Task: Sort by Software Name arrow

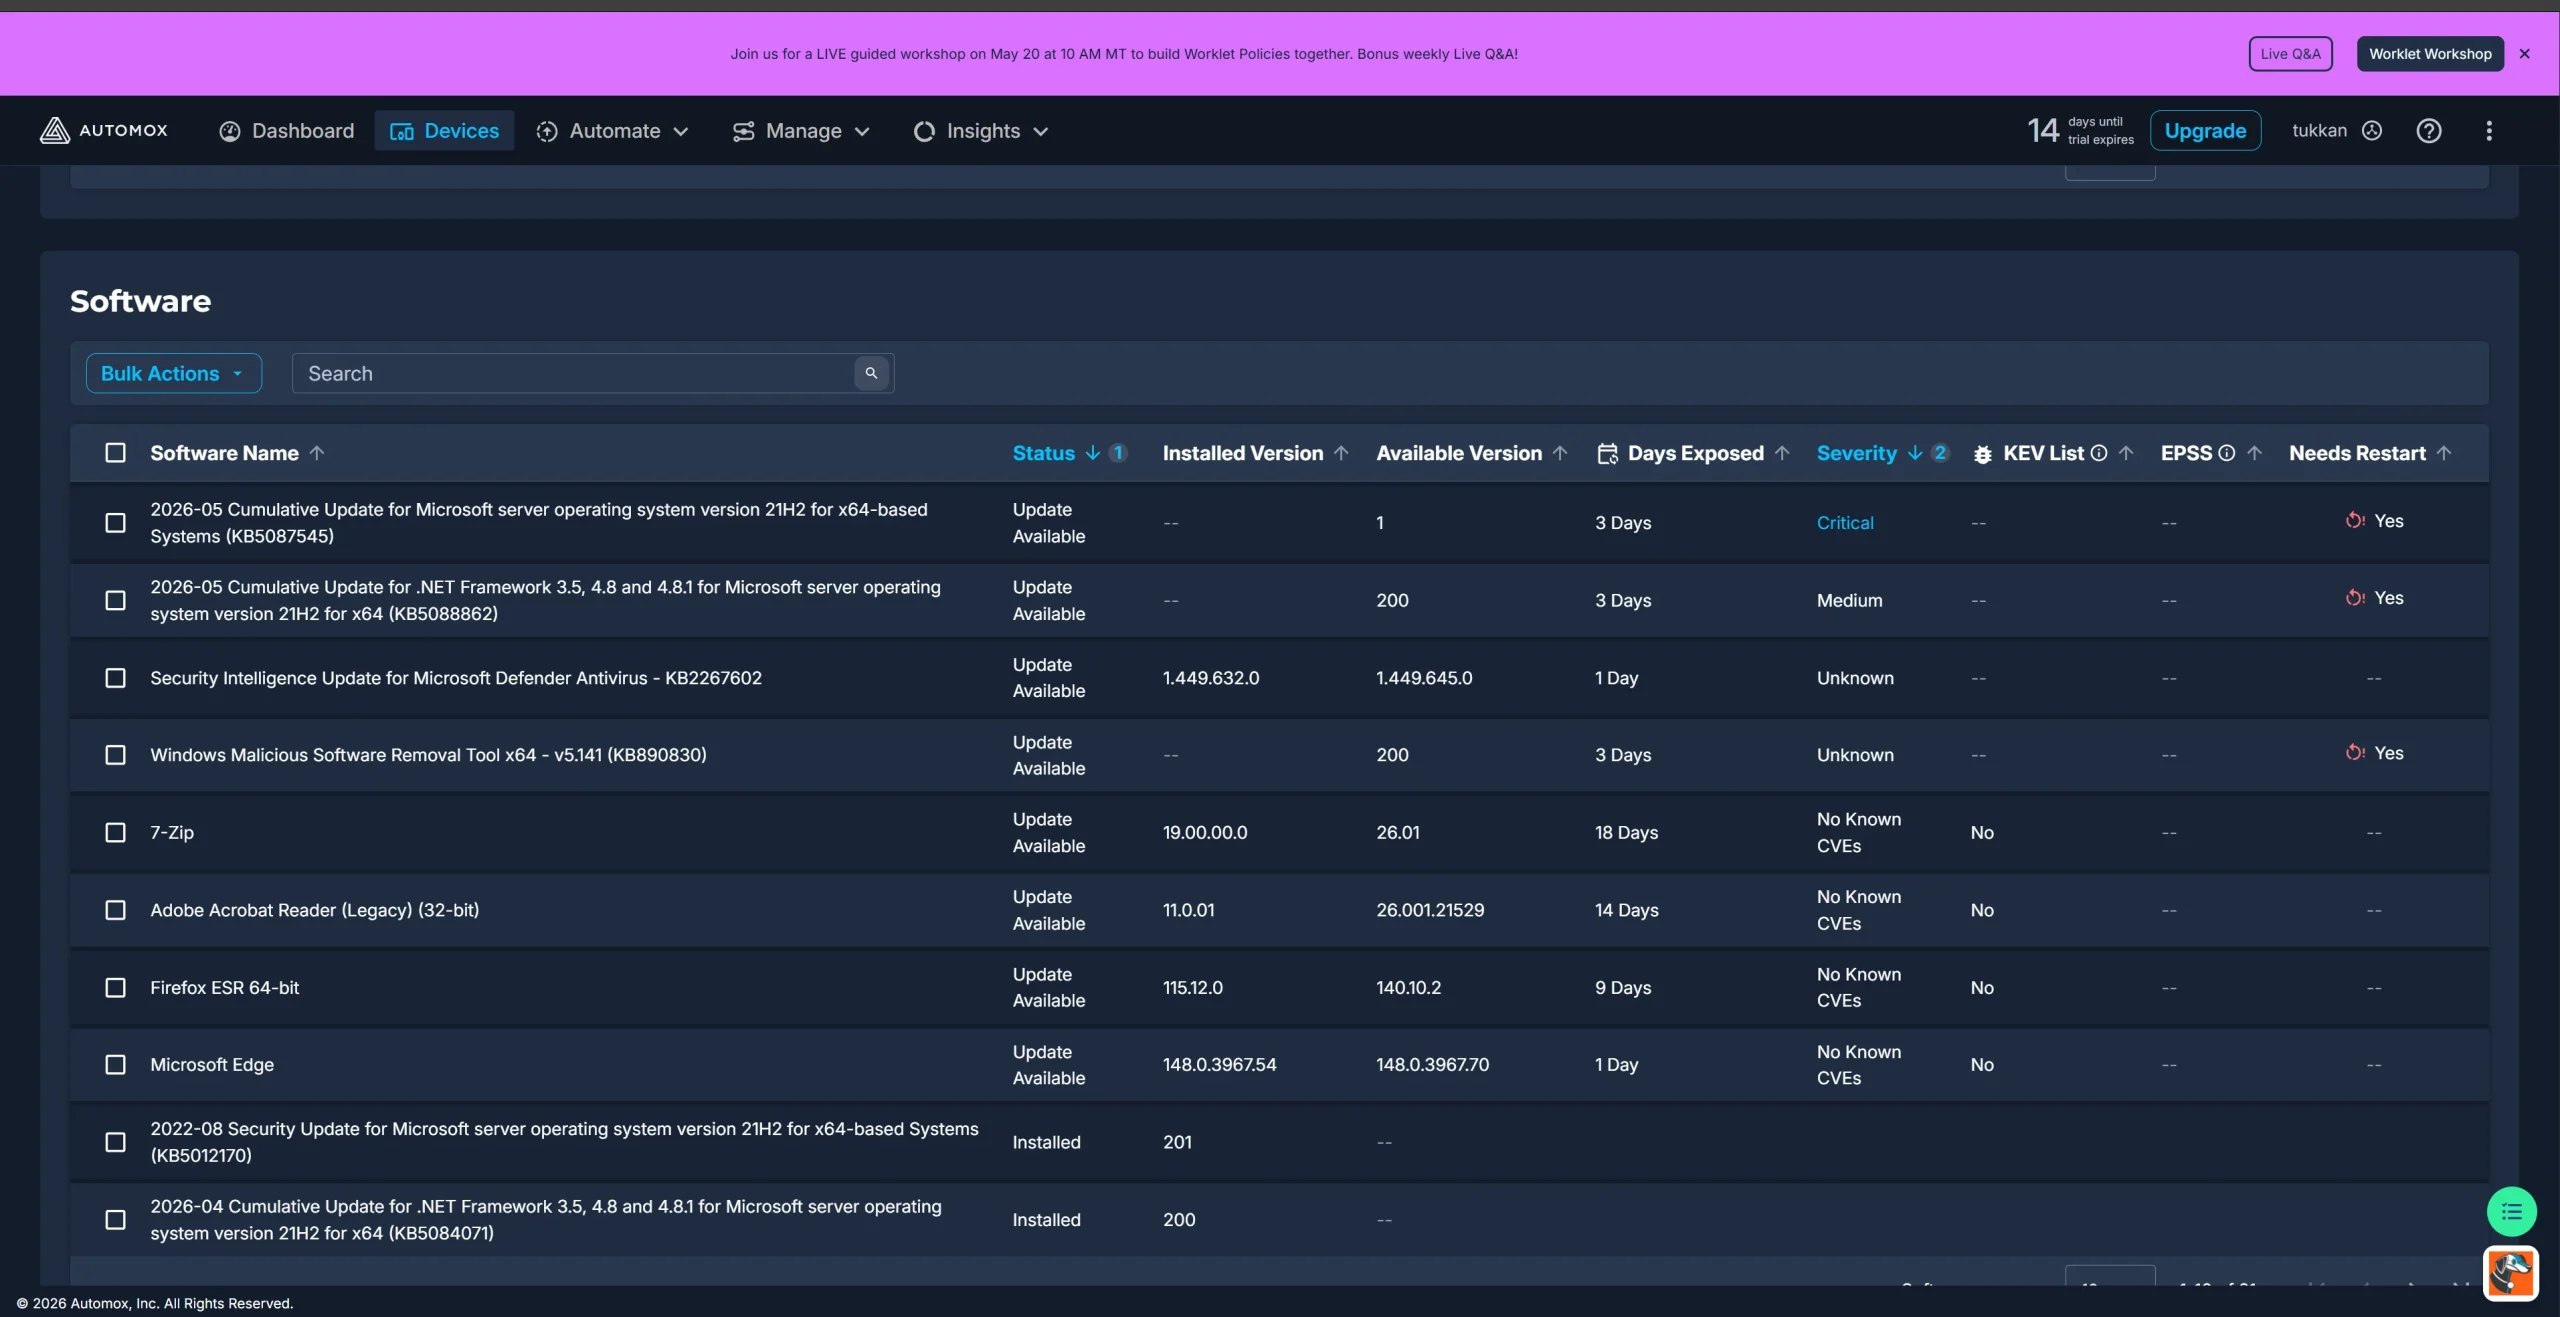Action: point(317,453)
